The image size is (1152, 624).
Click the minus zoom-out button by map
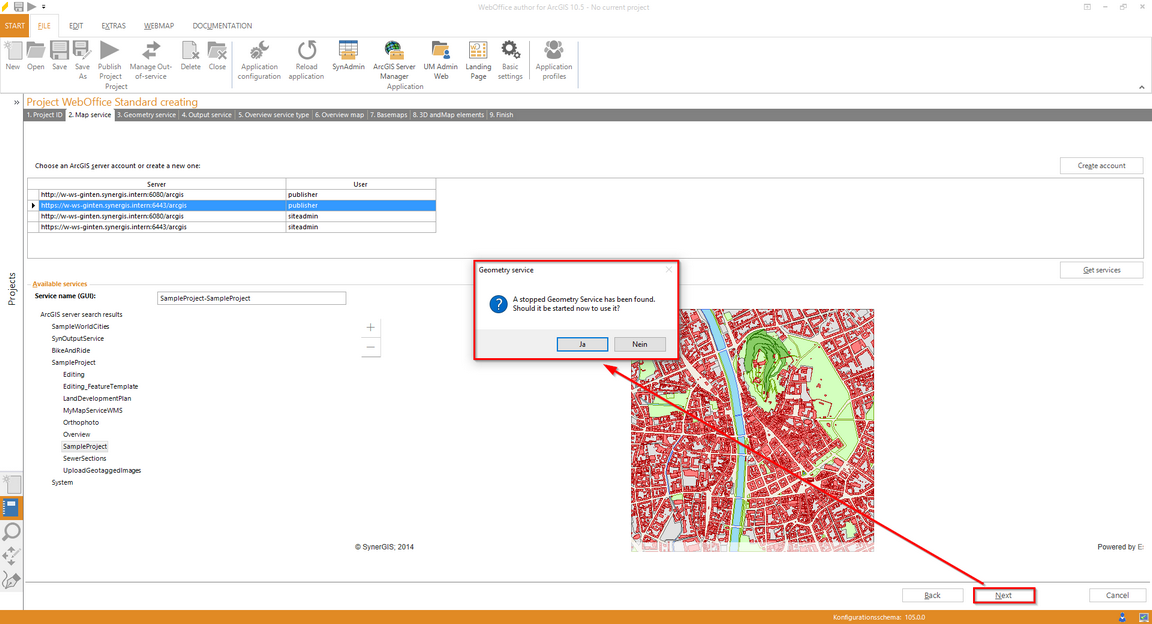point(371,347)
